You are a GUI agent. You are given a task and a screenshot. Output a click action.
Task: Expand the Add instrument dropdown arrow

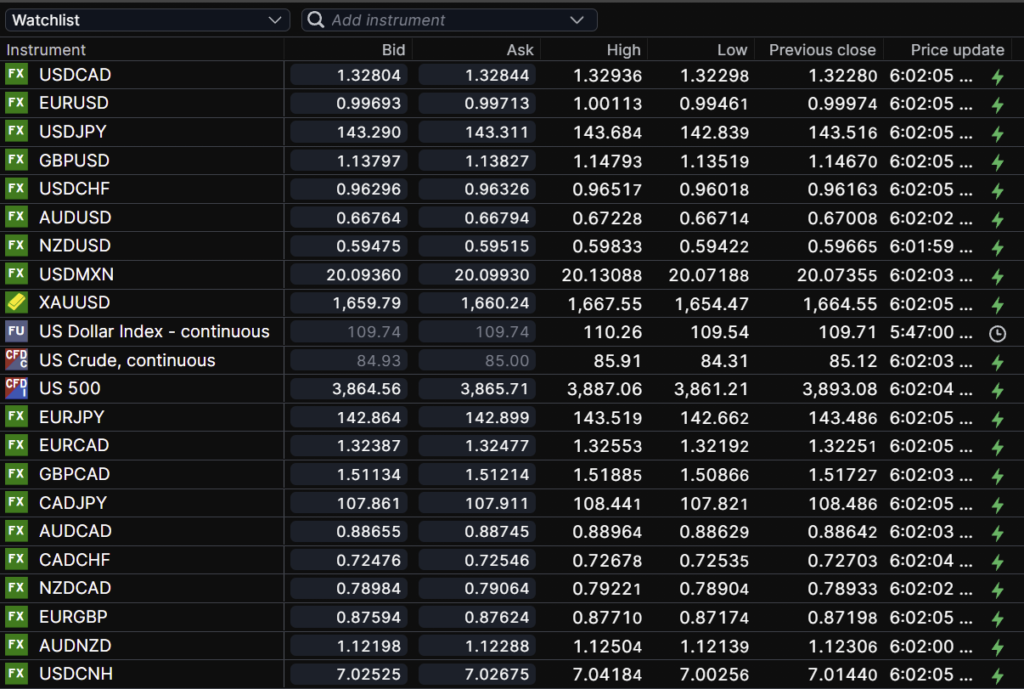pos(576,20)
